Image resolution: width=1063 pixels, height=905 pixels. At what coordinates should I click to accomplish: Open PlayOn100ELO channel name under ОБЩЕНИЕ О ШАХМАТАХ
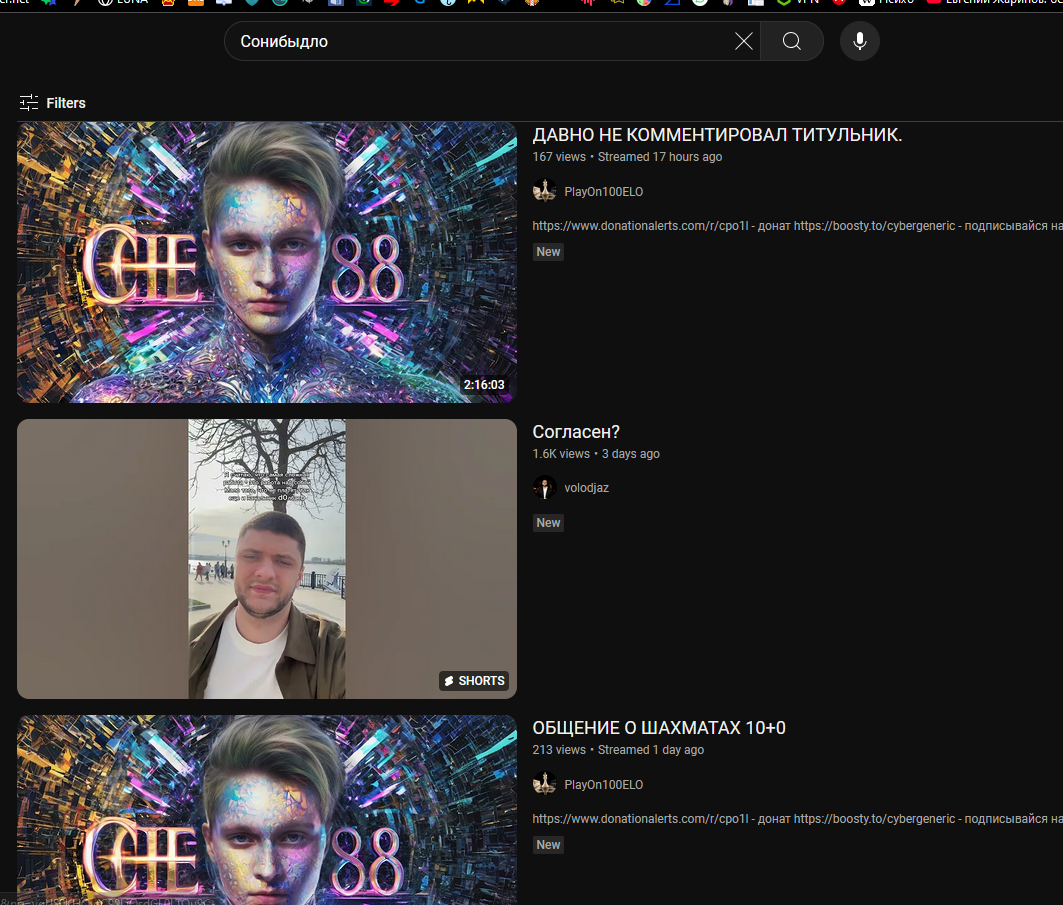click(603, 785)
